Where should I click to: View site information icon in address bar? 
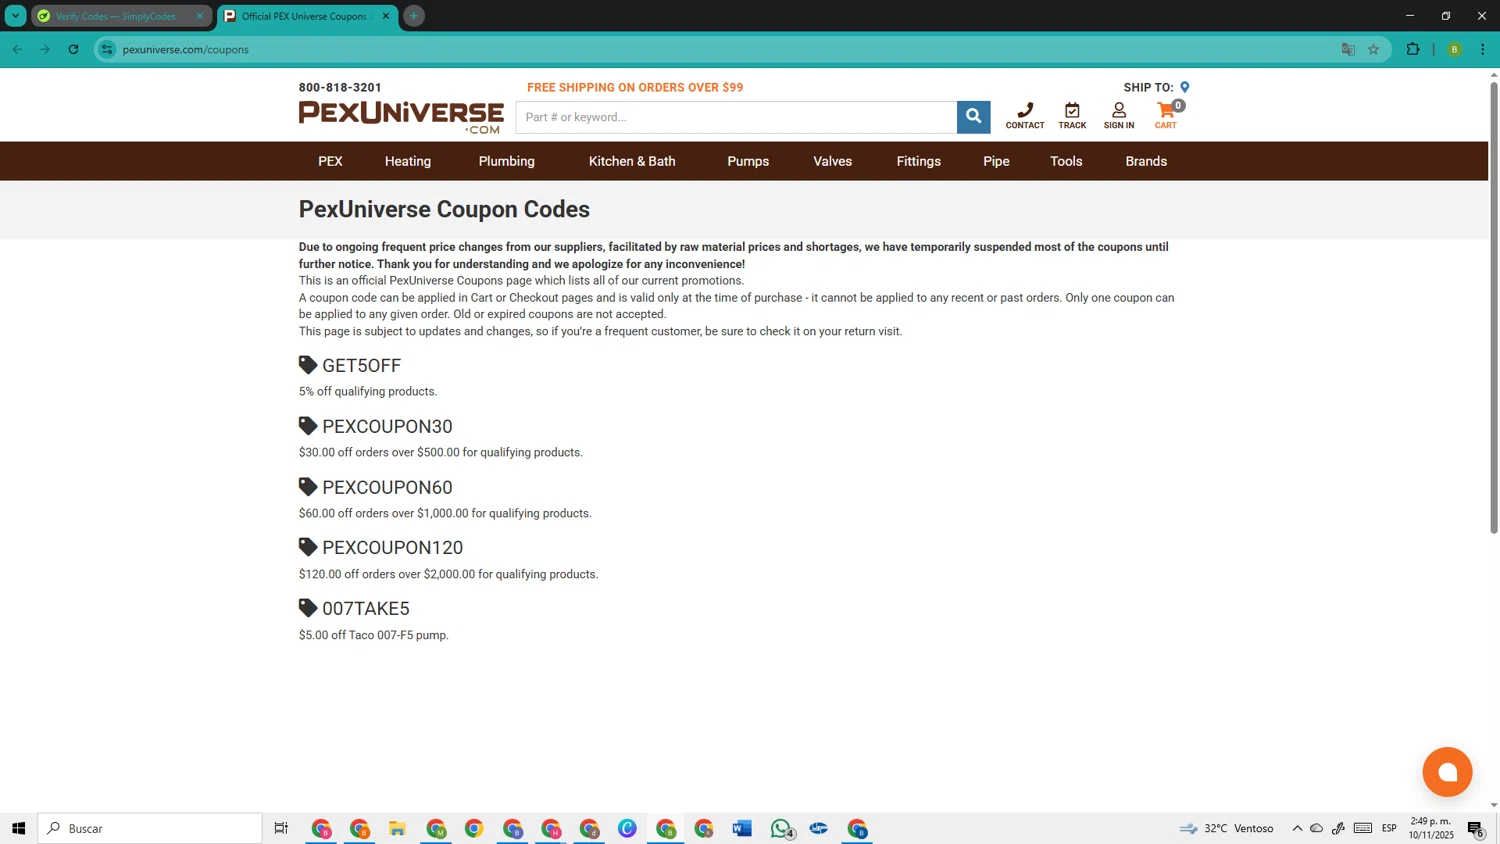coord(107,49)
